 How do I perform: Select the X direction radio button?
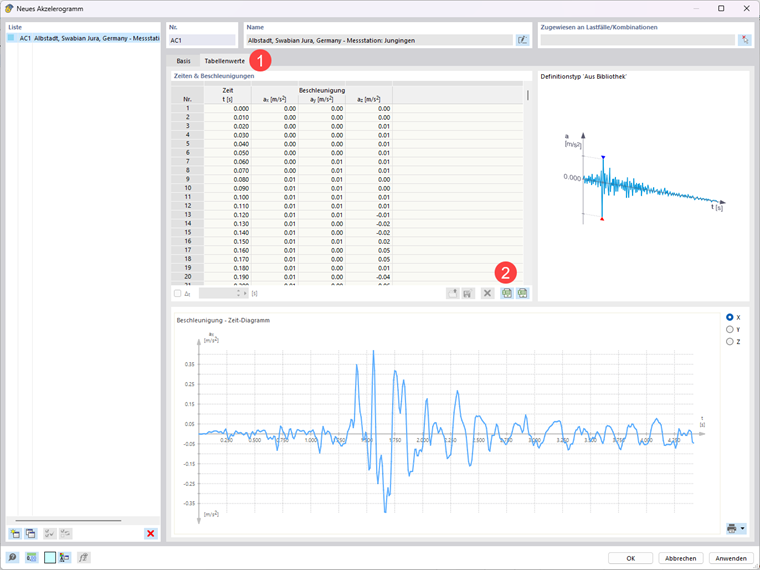tap(729, 317)
